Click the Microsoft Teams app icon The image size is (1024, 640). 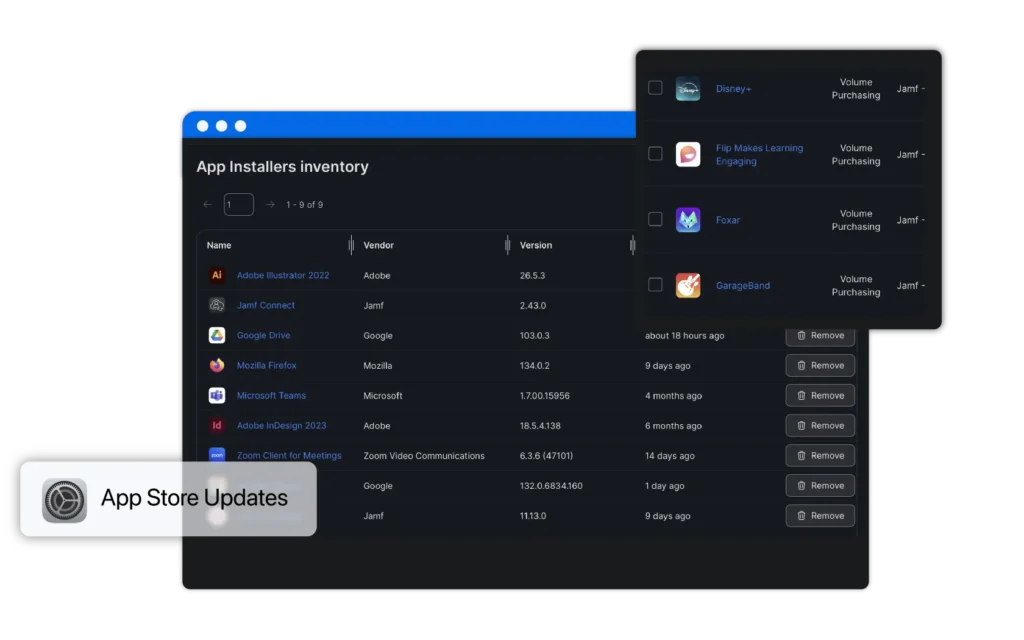coord(217,396)
